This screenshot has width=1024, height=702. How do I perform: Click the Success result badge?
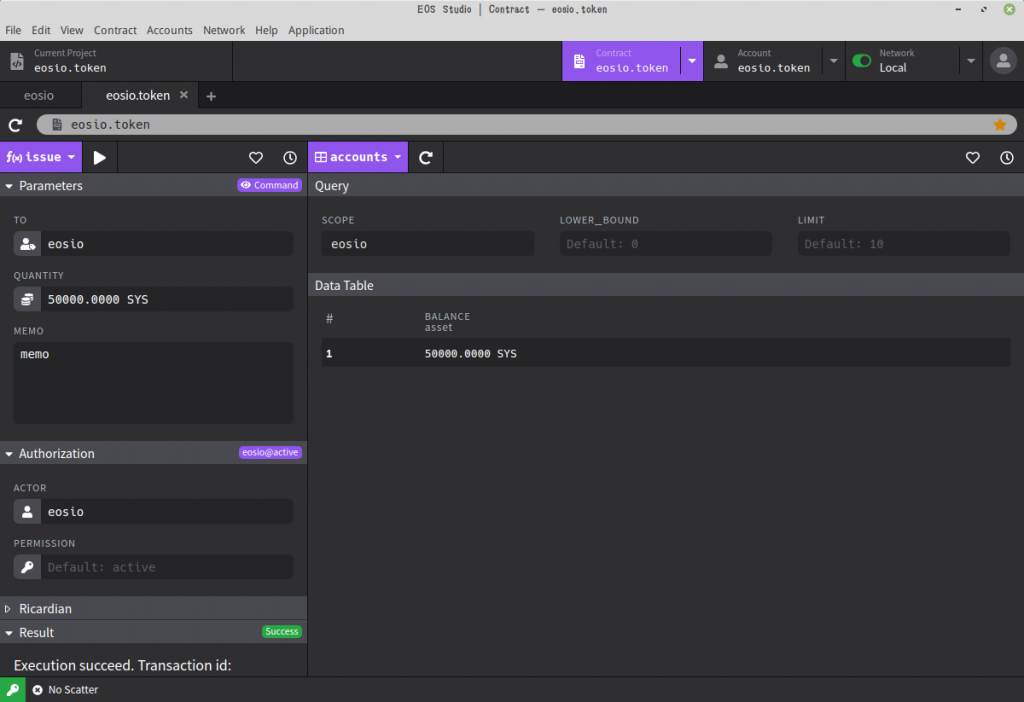coord(281,631)
